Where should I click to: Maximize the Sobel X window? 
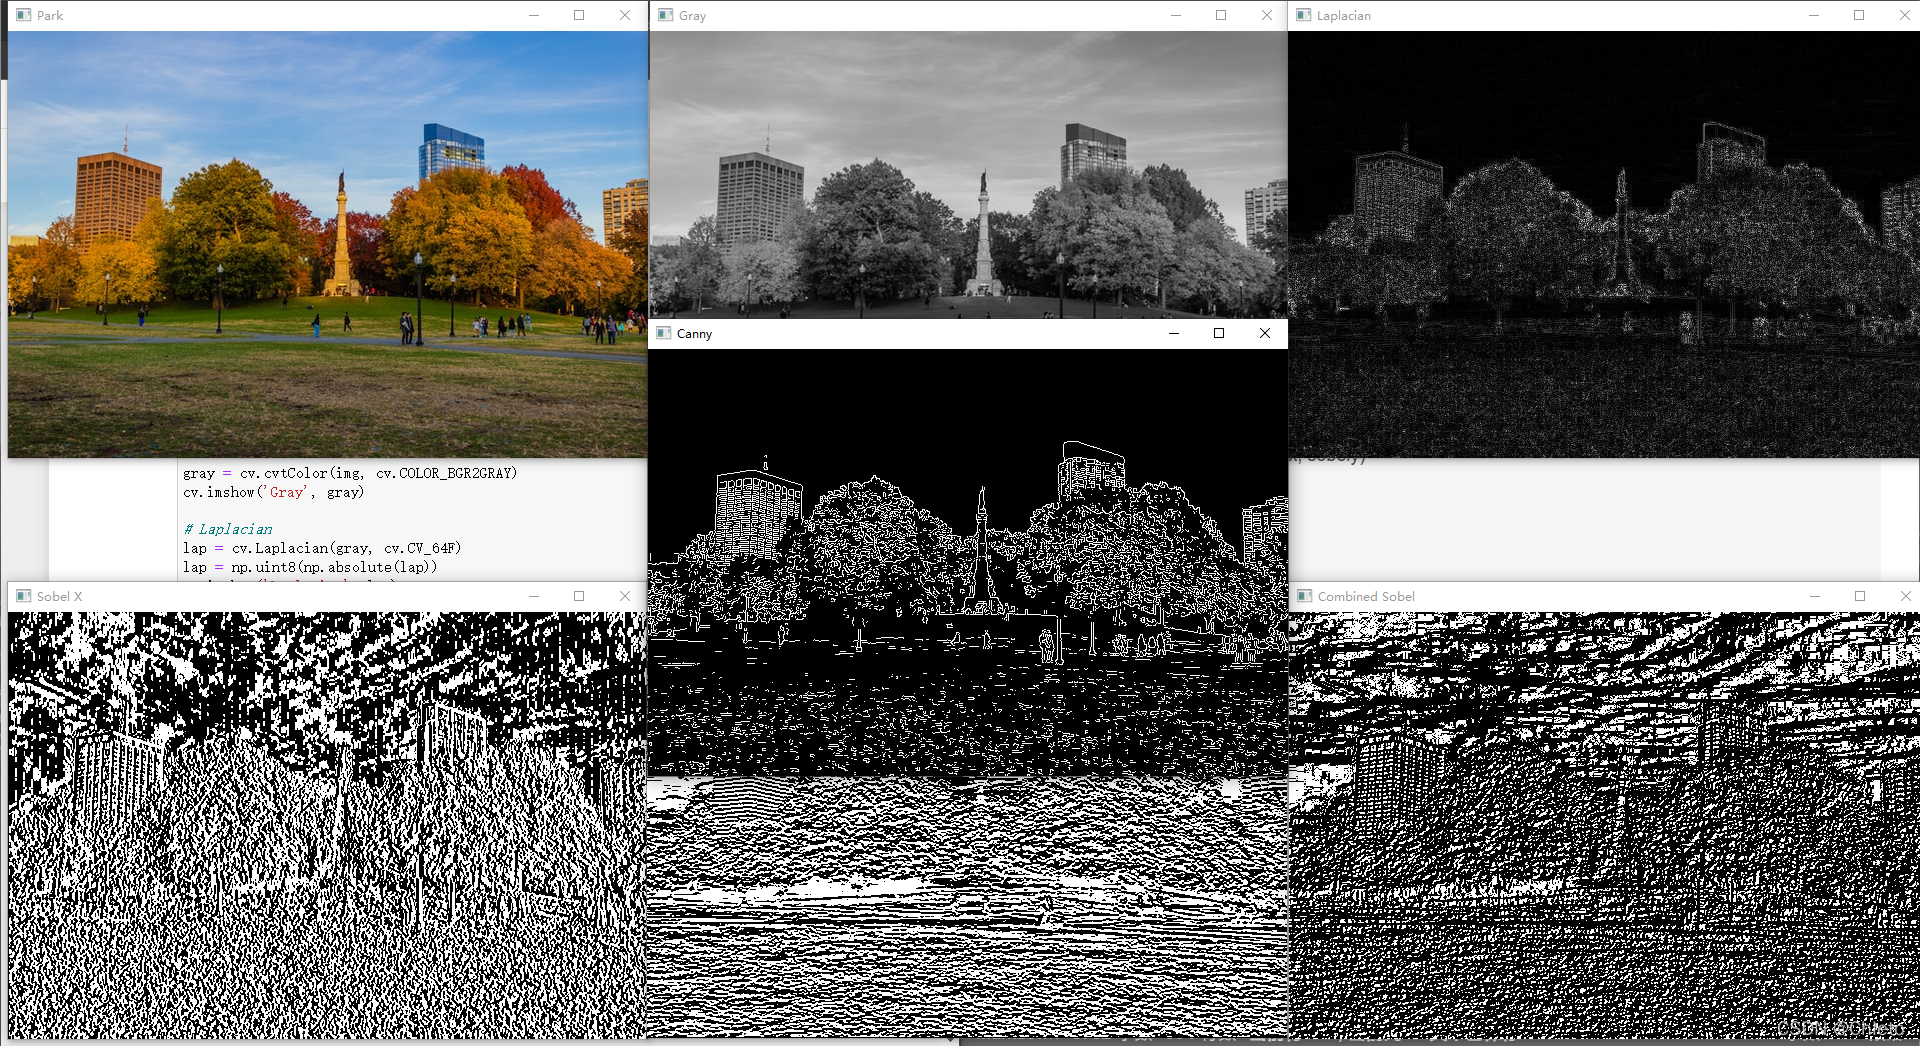(579, 596)
